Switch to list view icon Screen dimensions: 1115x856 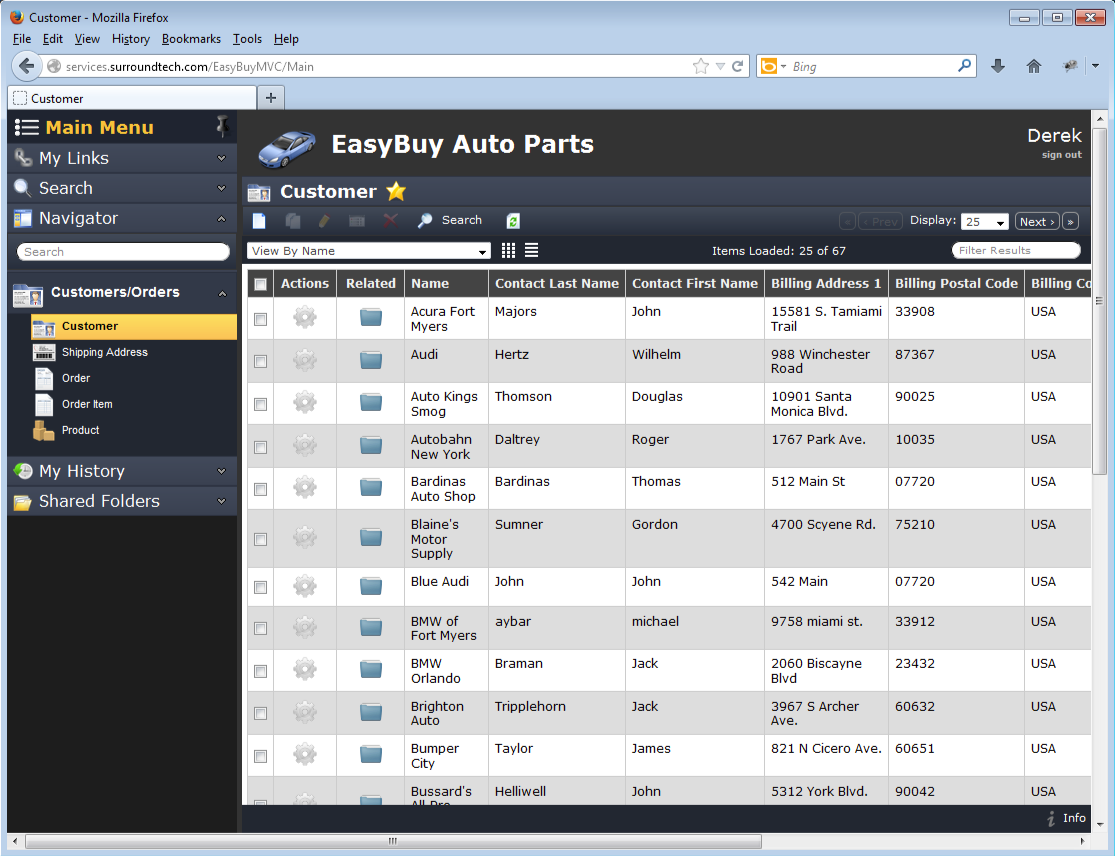pyautogui.click(x=531, y=250)
